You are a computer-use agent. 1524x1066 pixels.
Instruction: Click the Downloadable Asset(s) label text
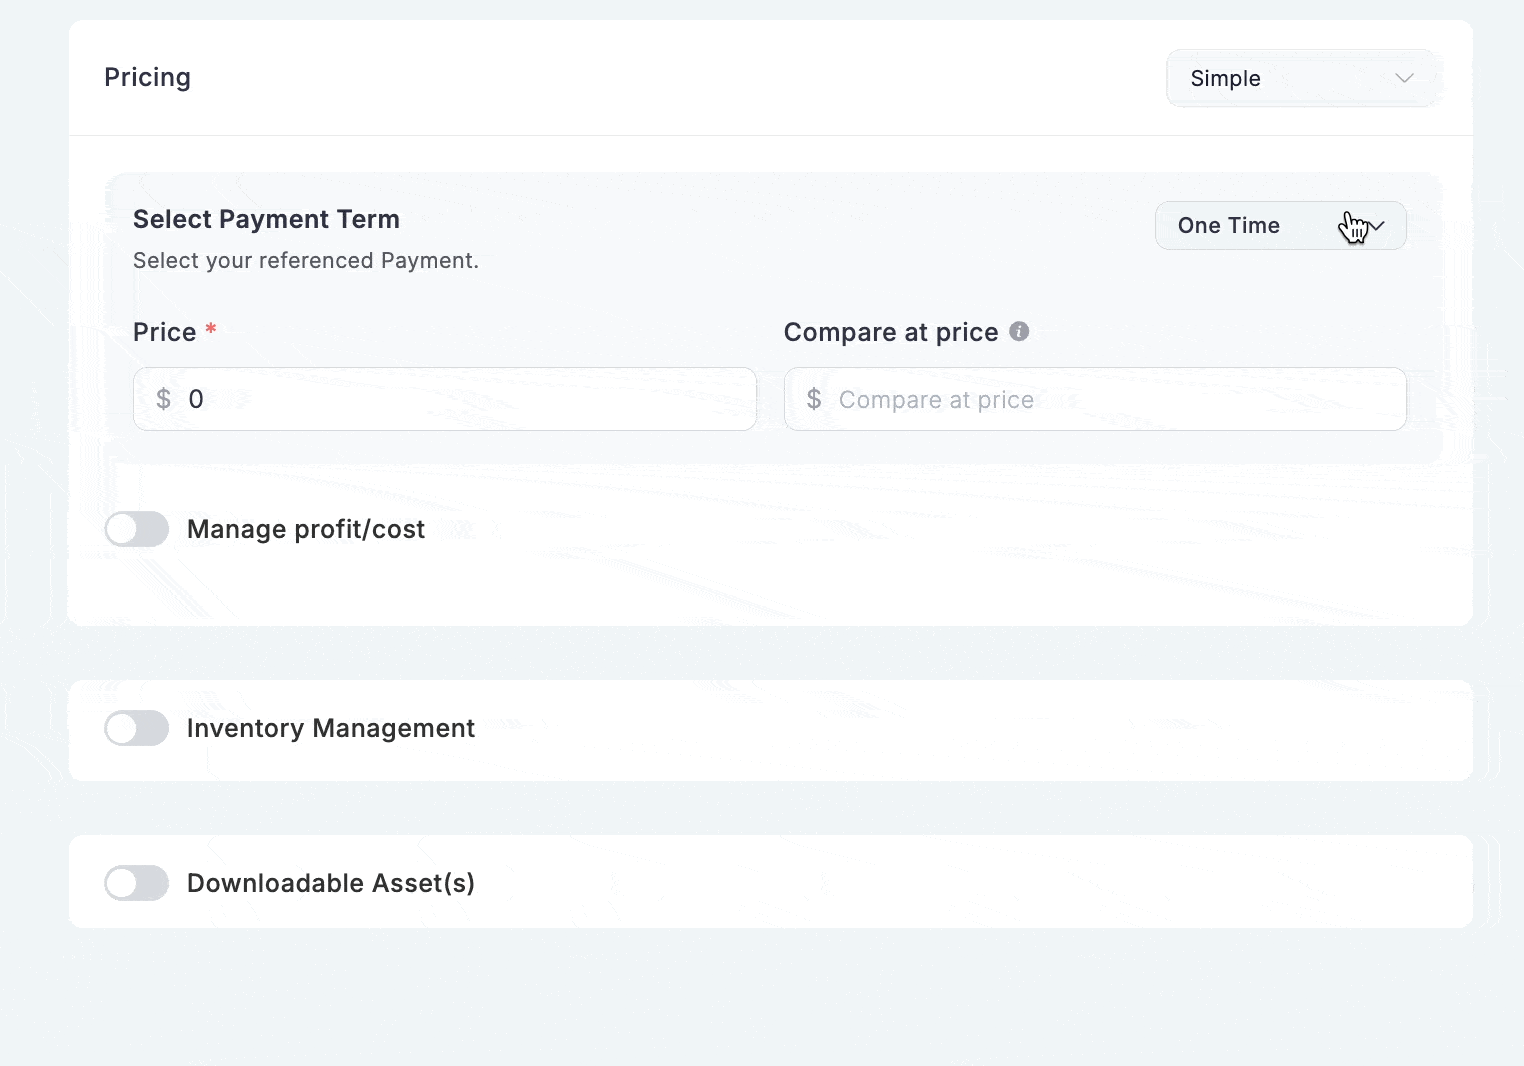point(330,883)
